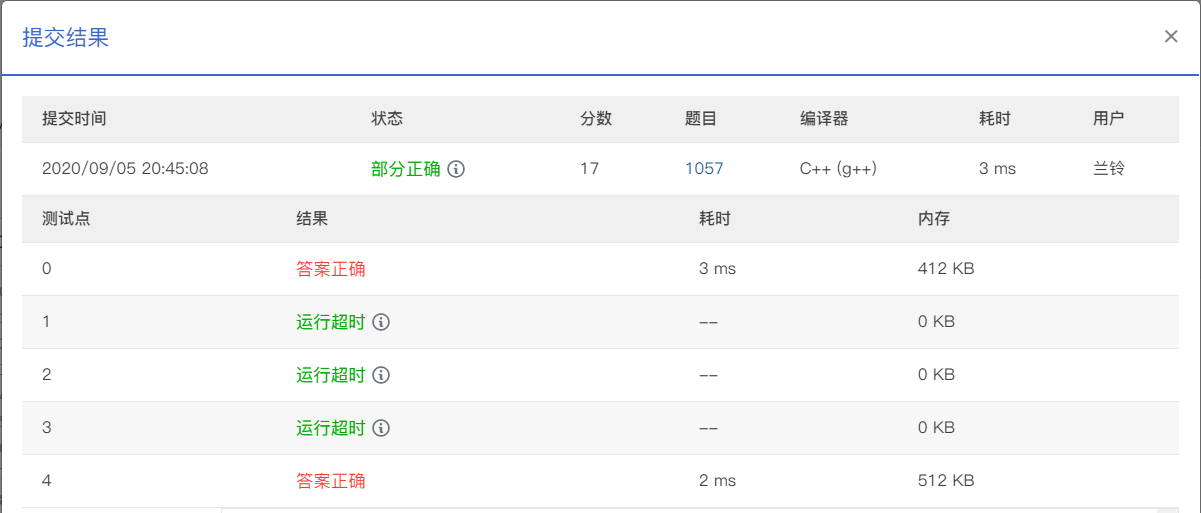Click 运行超时 text for test point 2
This screenshot has height=513, width=1201.
coord(331,375)
